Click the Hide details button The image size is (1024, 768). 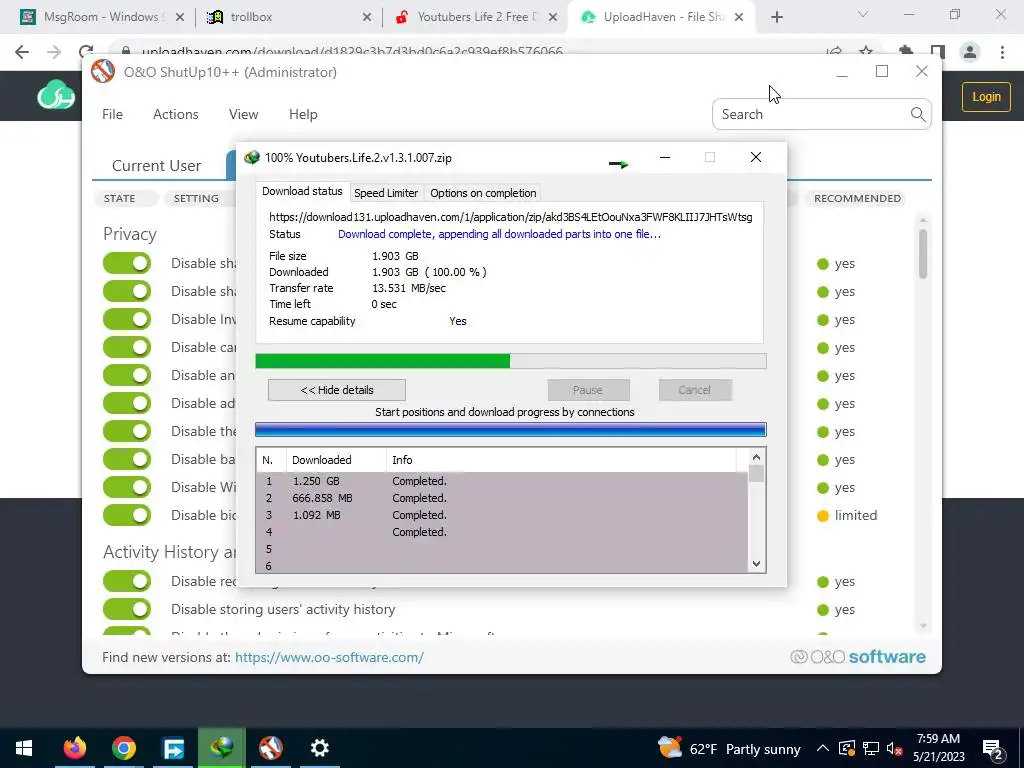pos(337,390)
